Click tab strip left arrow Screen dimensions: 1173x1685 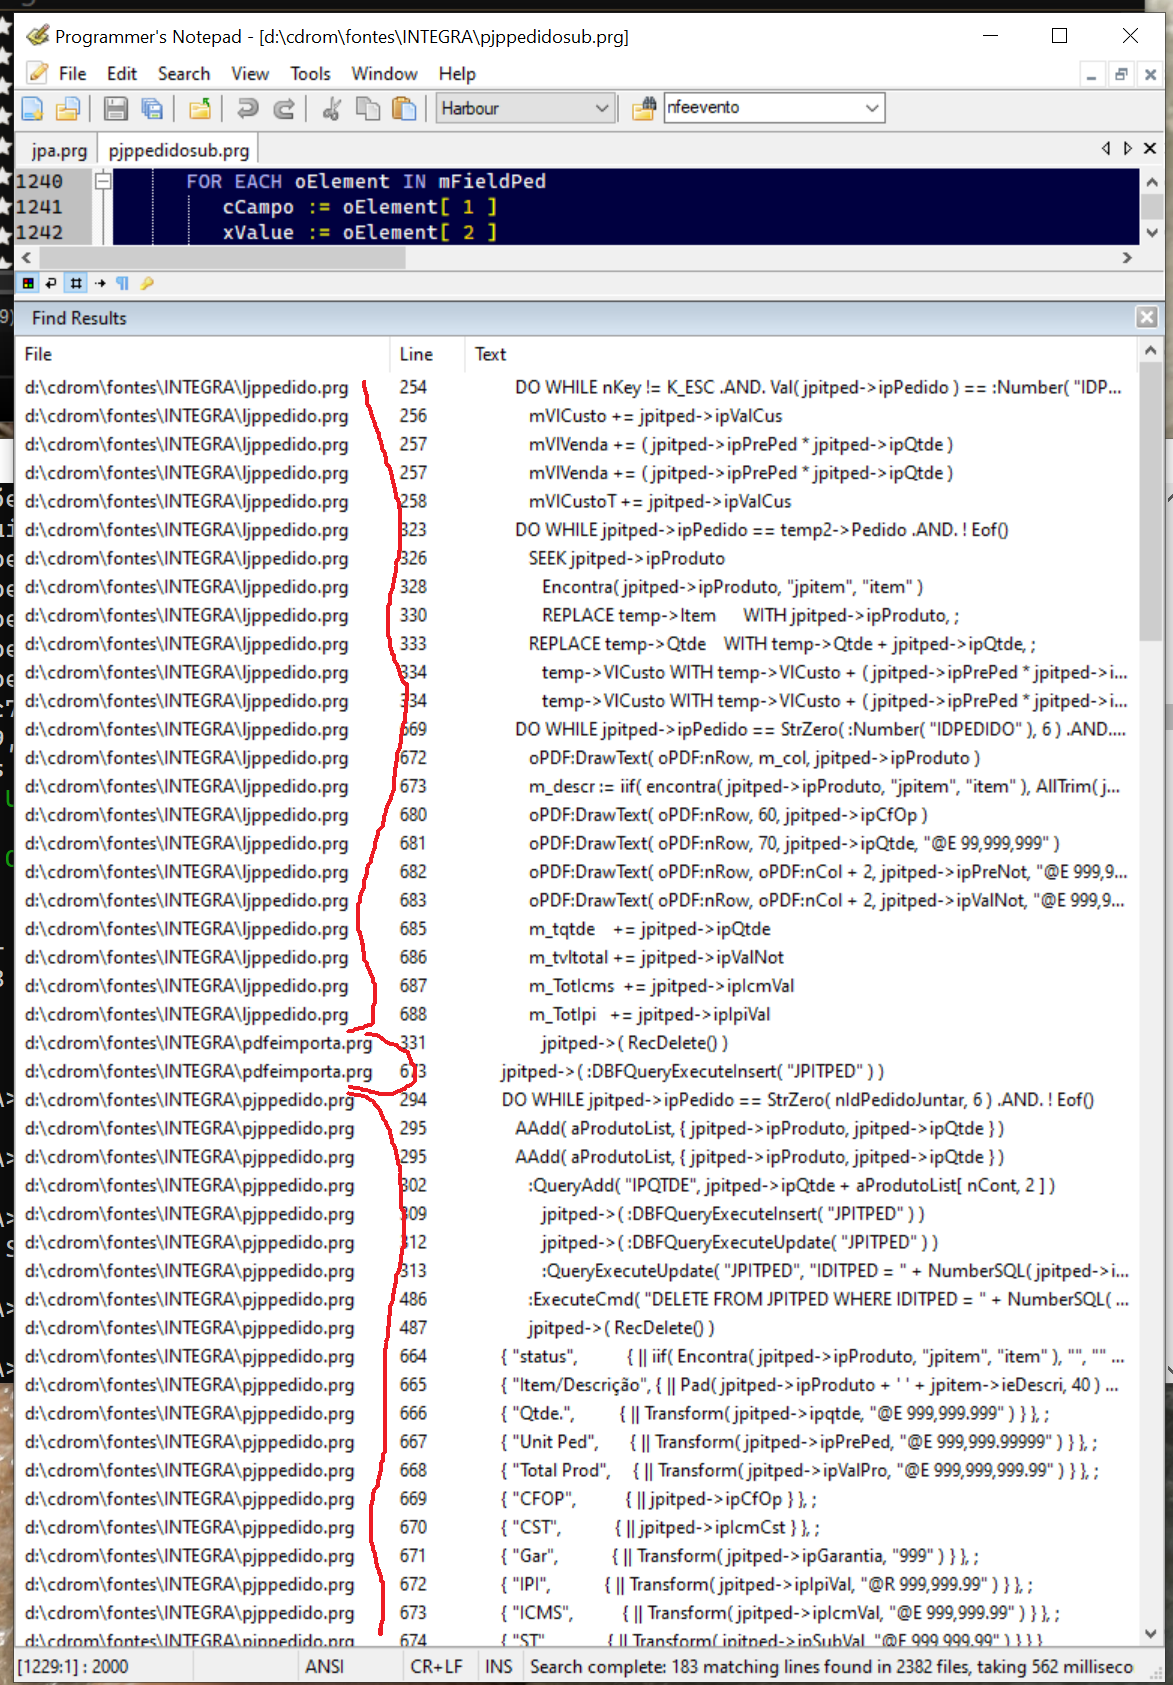[1106, 148]
